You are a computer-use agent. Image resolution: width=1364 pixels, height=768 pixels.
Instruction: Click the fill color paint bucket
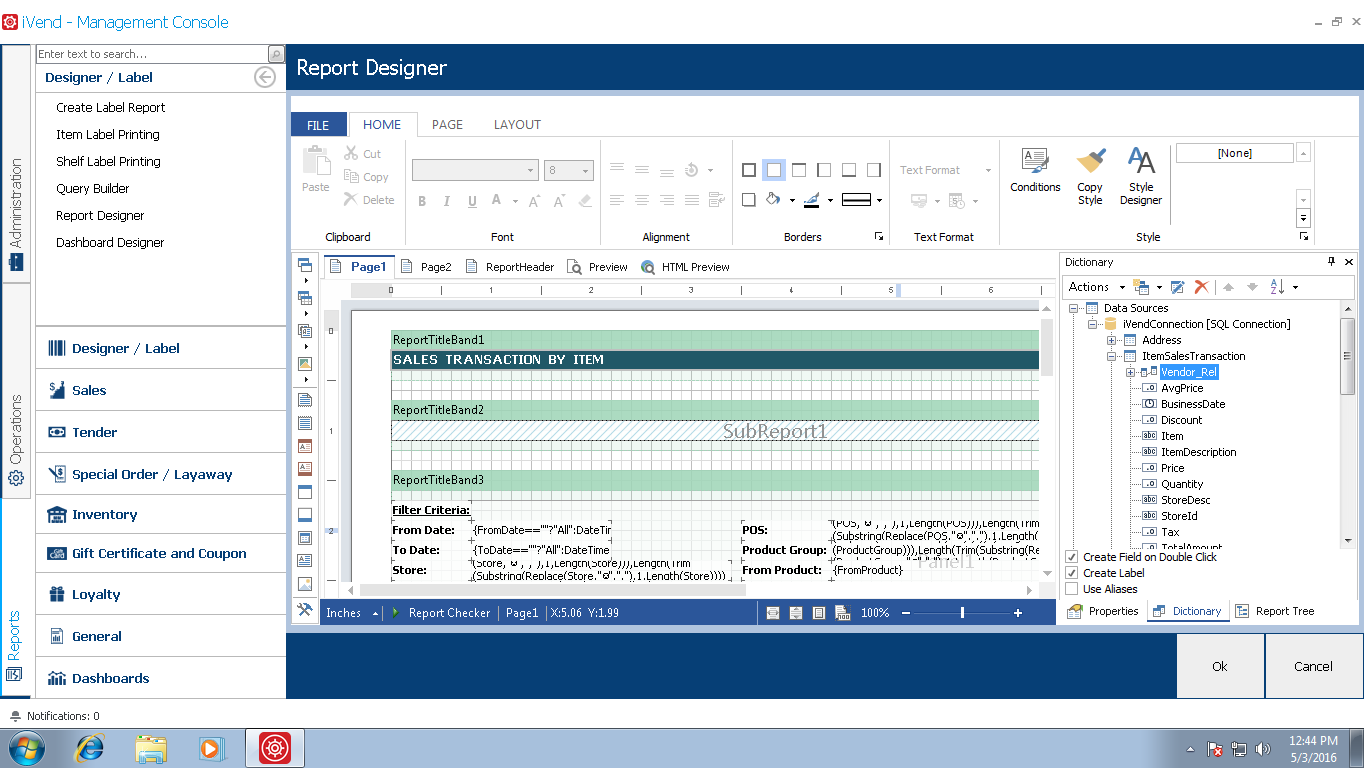pyautogui.click(x=772, y=200)
